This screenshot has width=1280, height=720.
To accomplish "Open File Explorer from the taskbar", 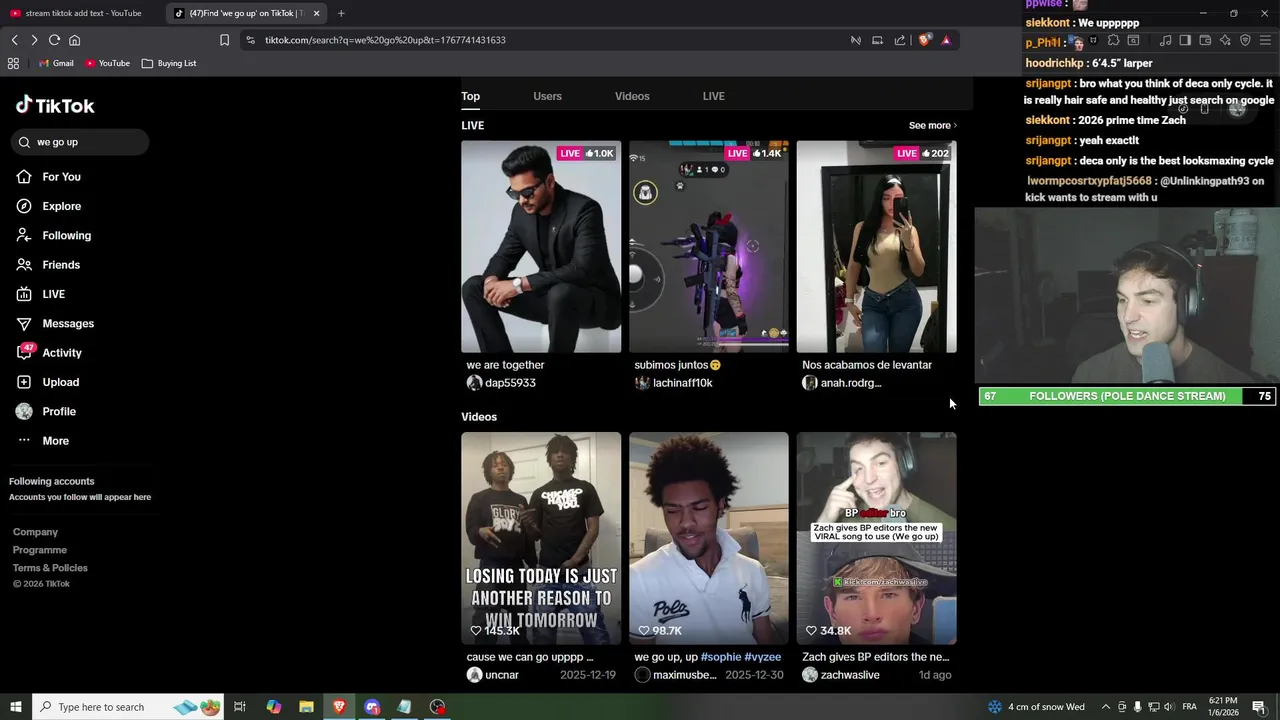I will tap(306, 707).
